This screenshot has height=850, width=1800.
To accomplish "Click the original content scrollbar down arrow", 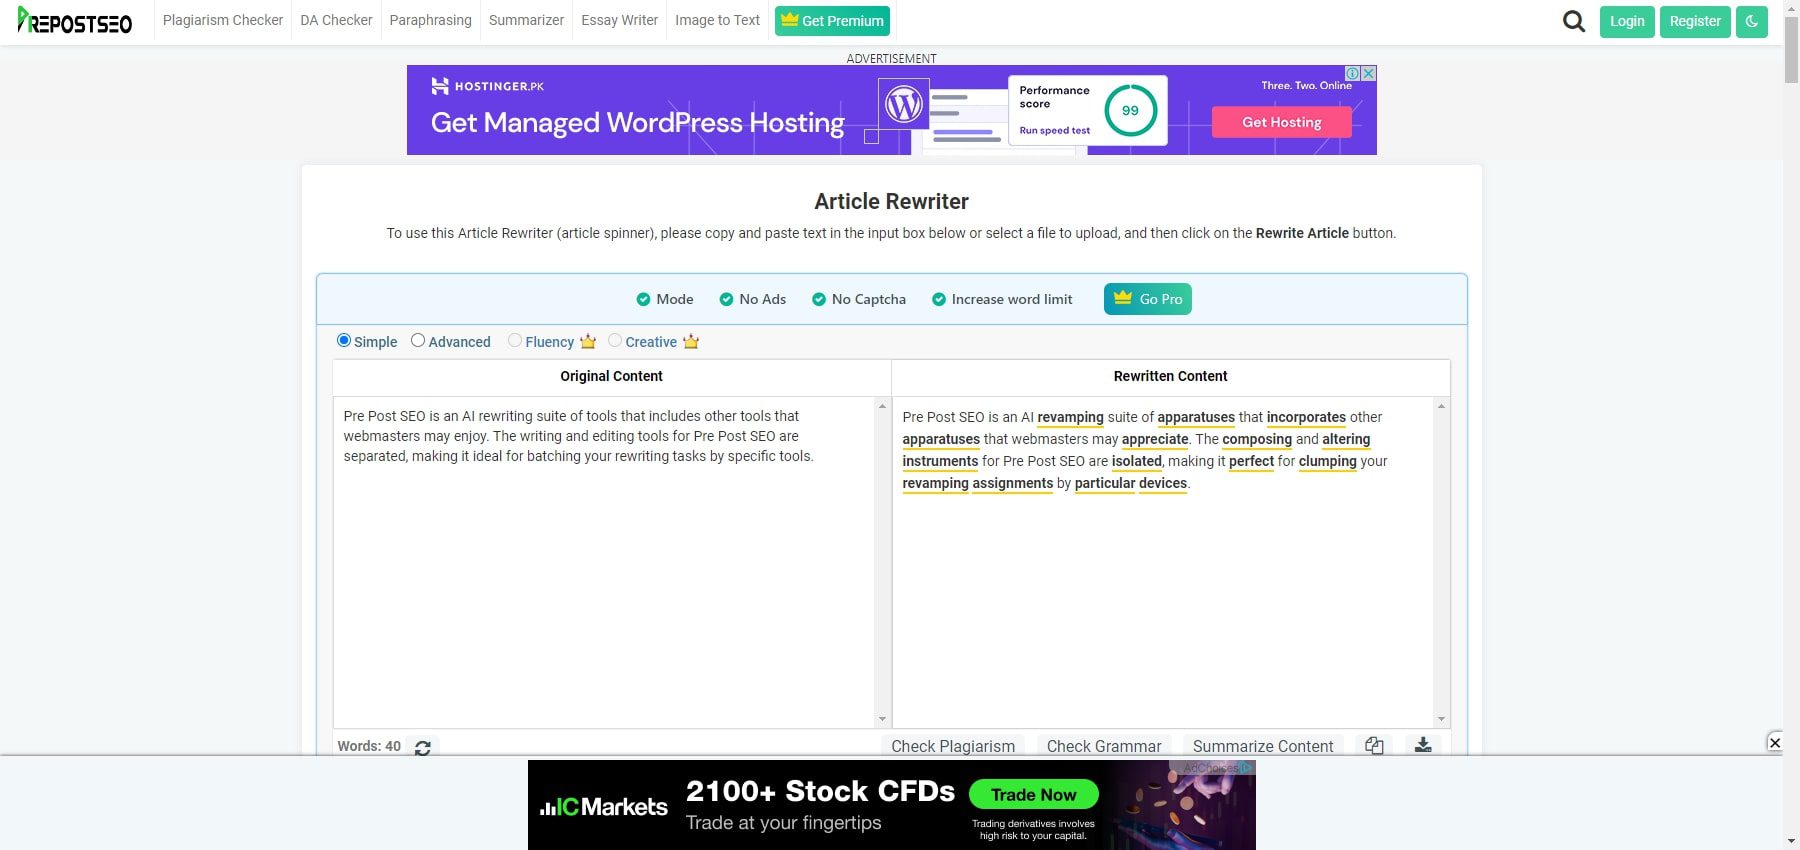I will tap(882, 719).
